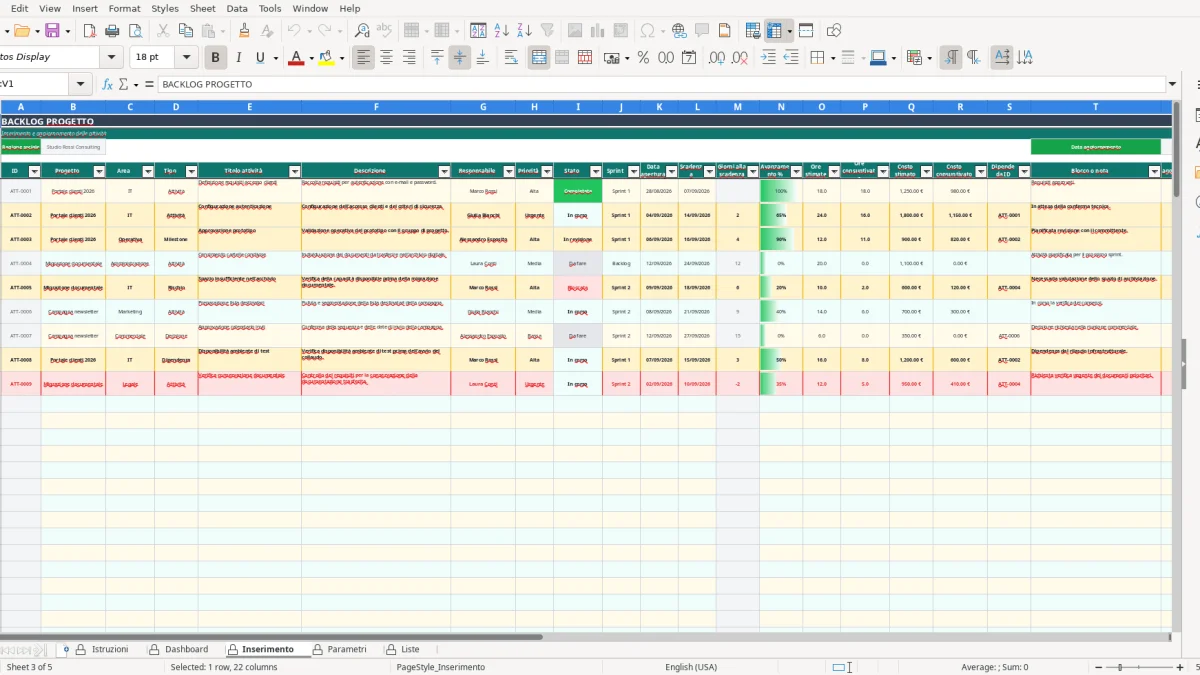Click the Cut scissors icon
1200x675 pixels.
(162, 31)
